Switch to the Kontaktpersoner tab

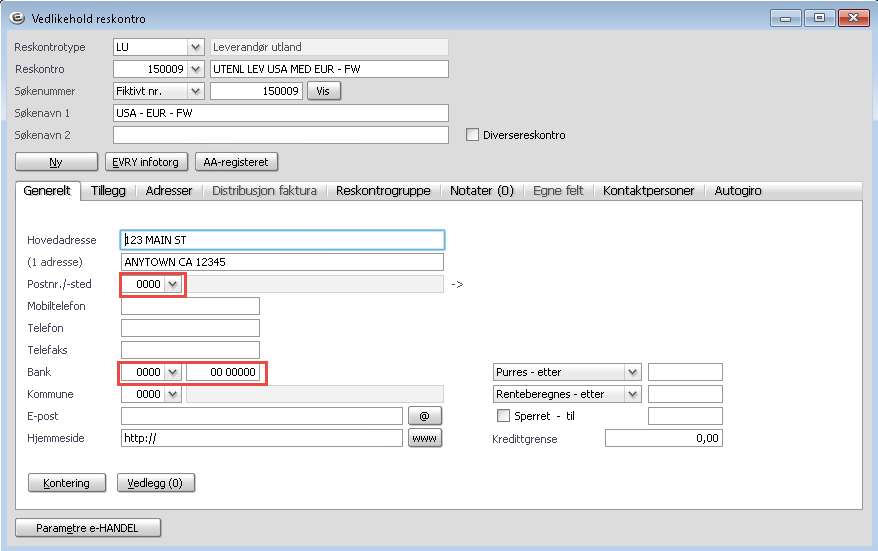coord(648,190)
